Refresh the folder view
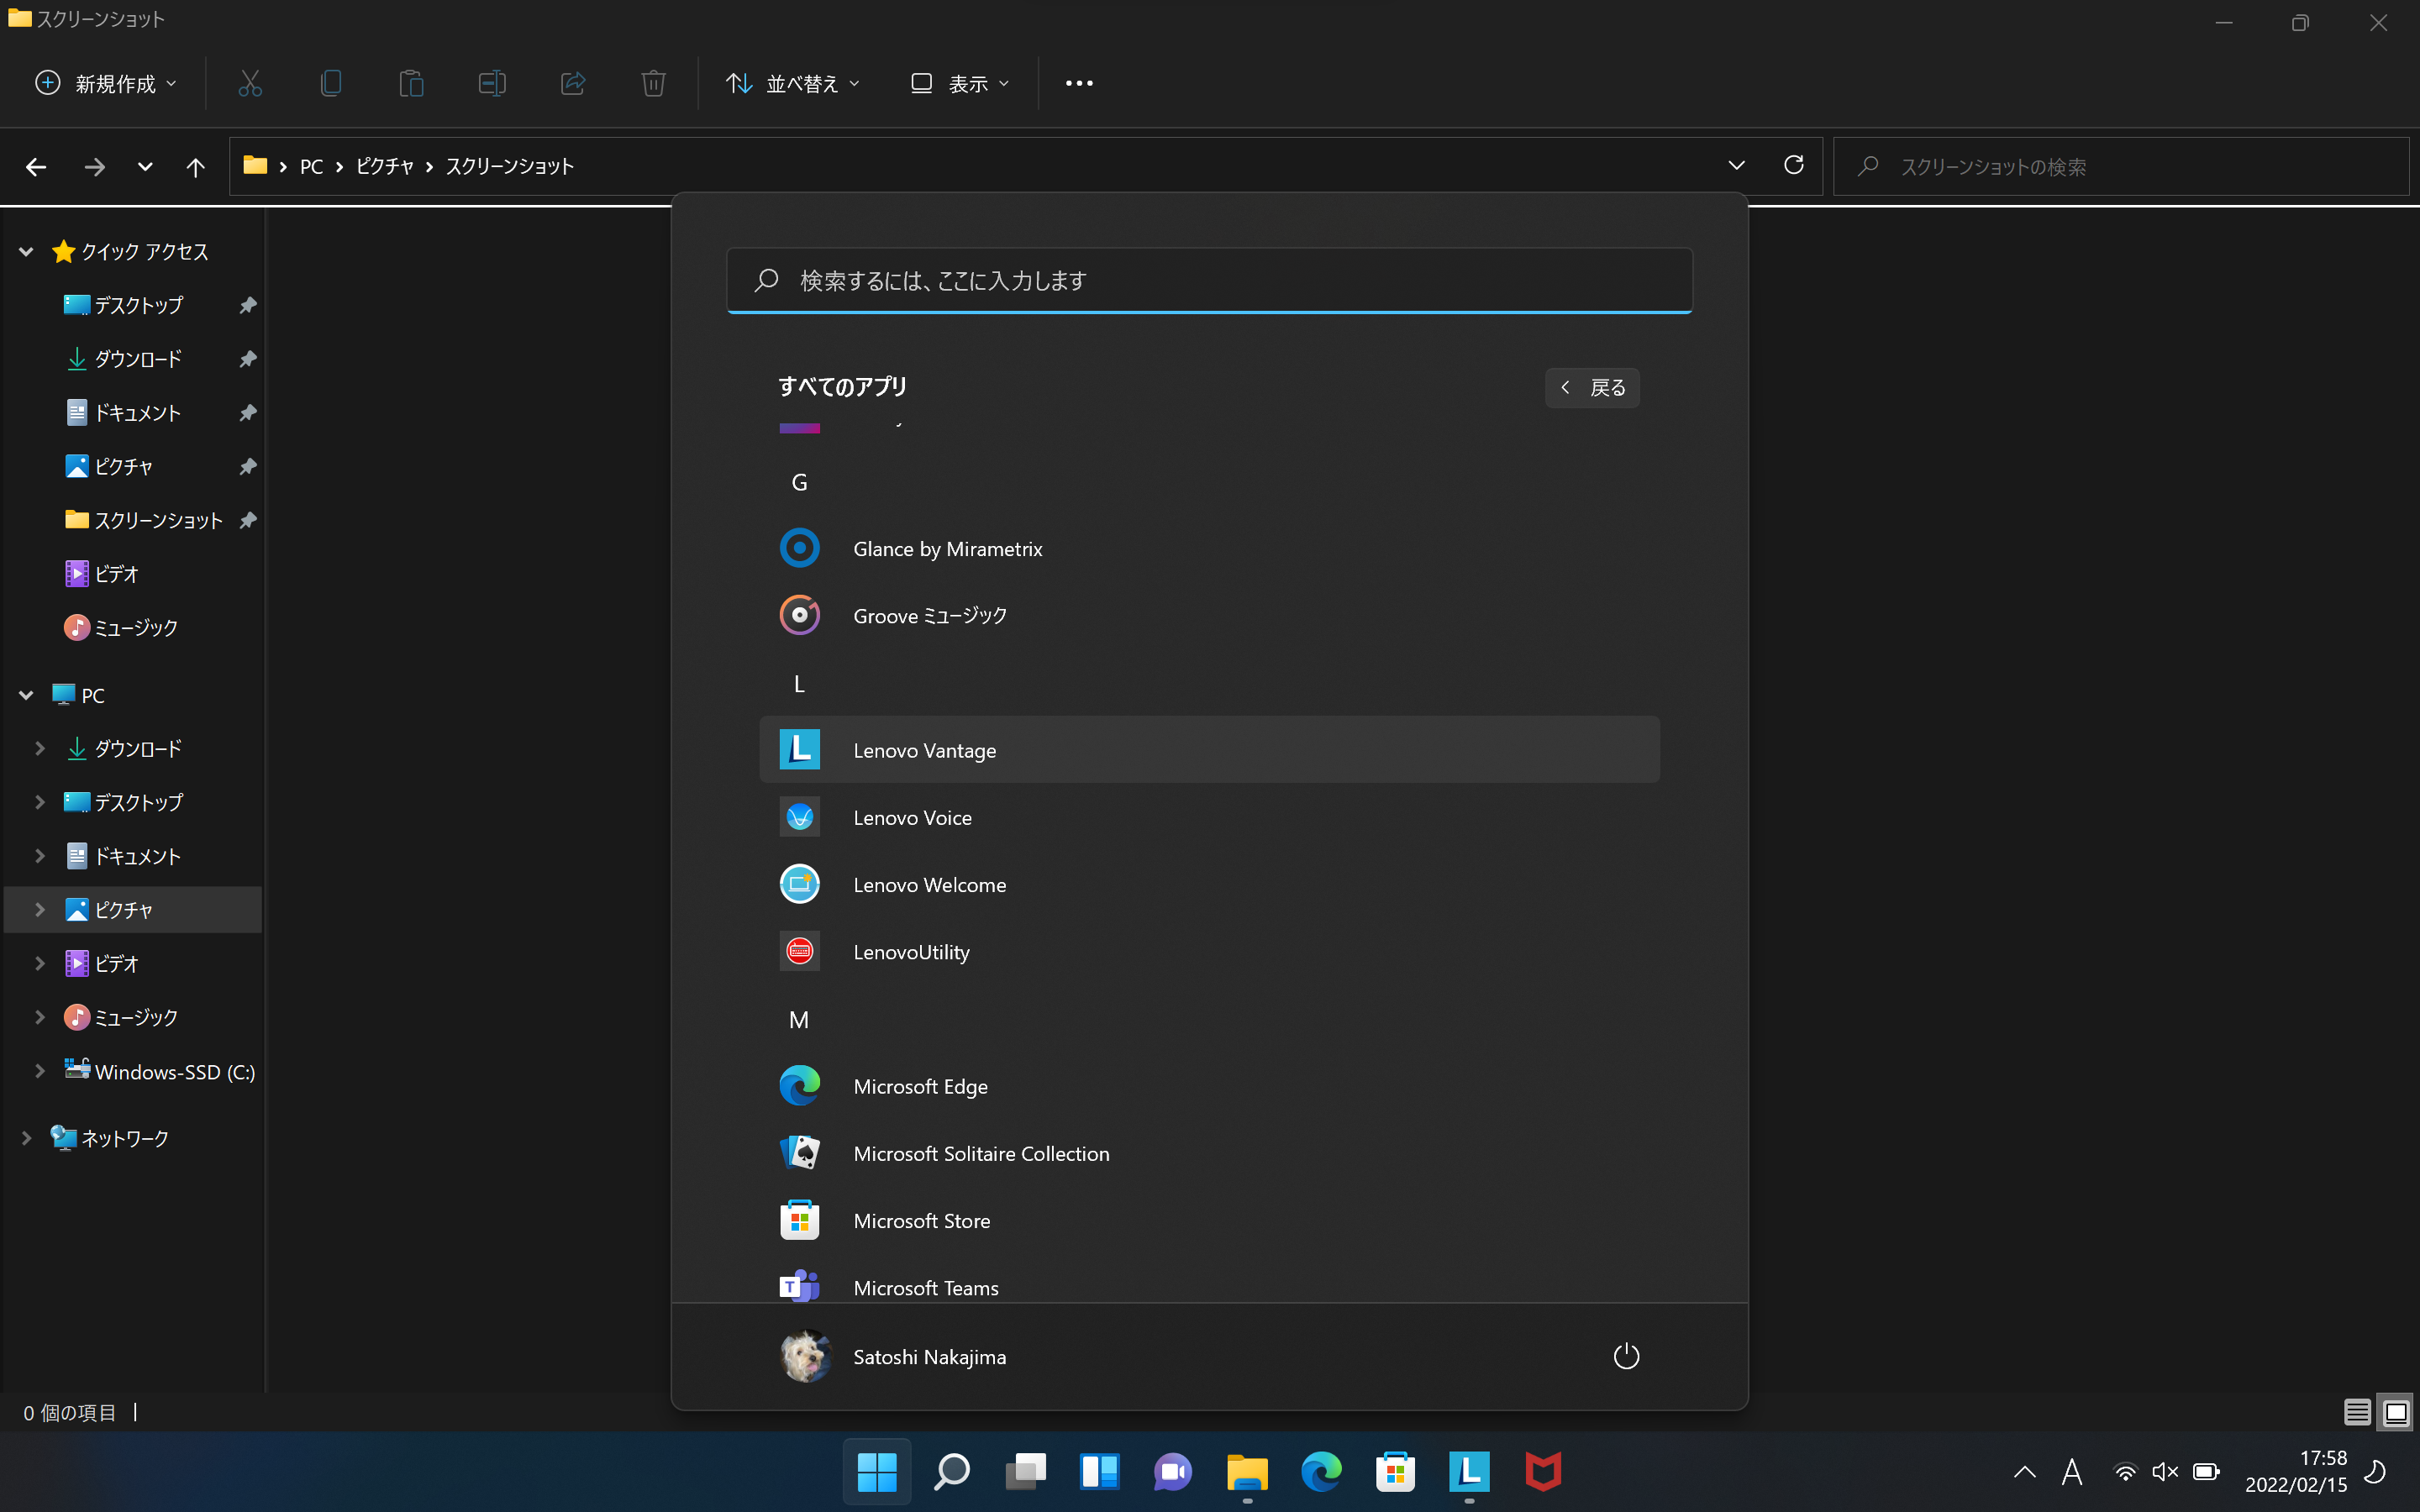2420x1512 pixels. [x=1794, y=165]
